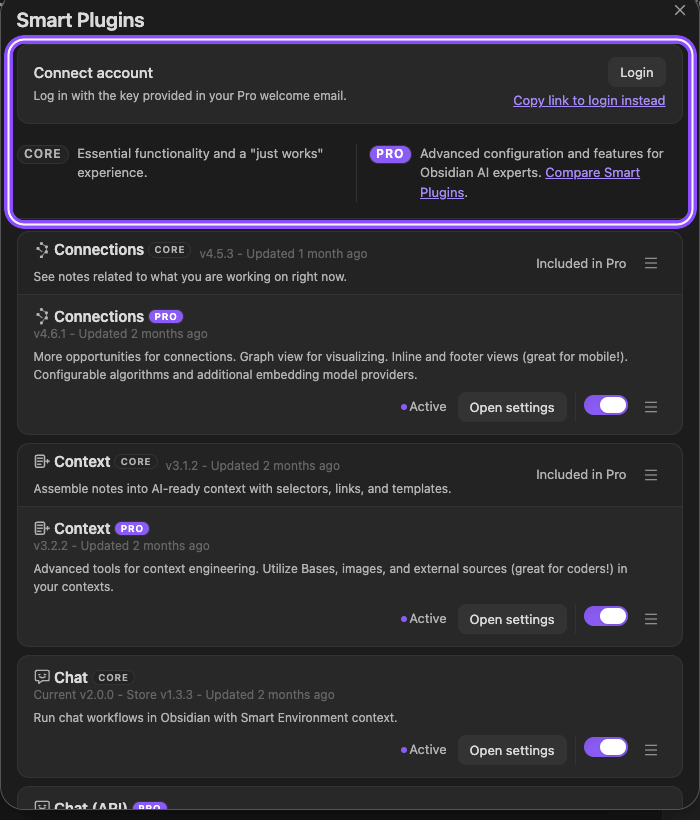Click the CORE badge beside Context
700x820 pixels.
(136, 462)
